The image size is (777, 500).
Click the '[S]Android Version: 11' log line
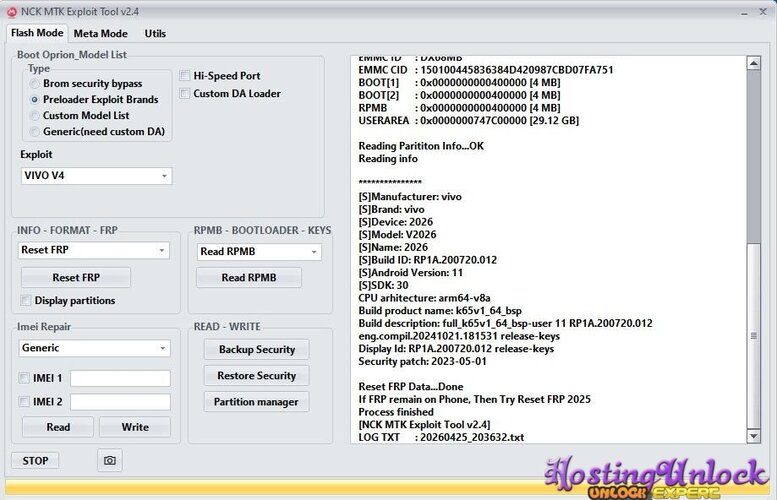[x=410, y=273]
